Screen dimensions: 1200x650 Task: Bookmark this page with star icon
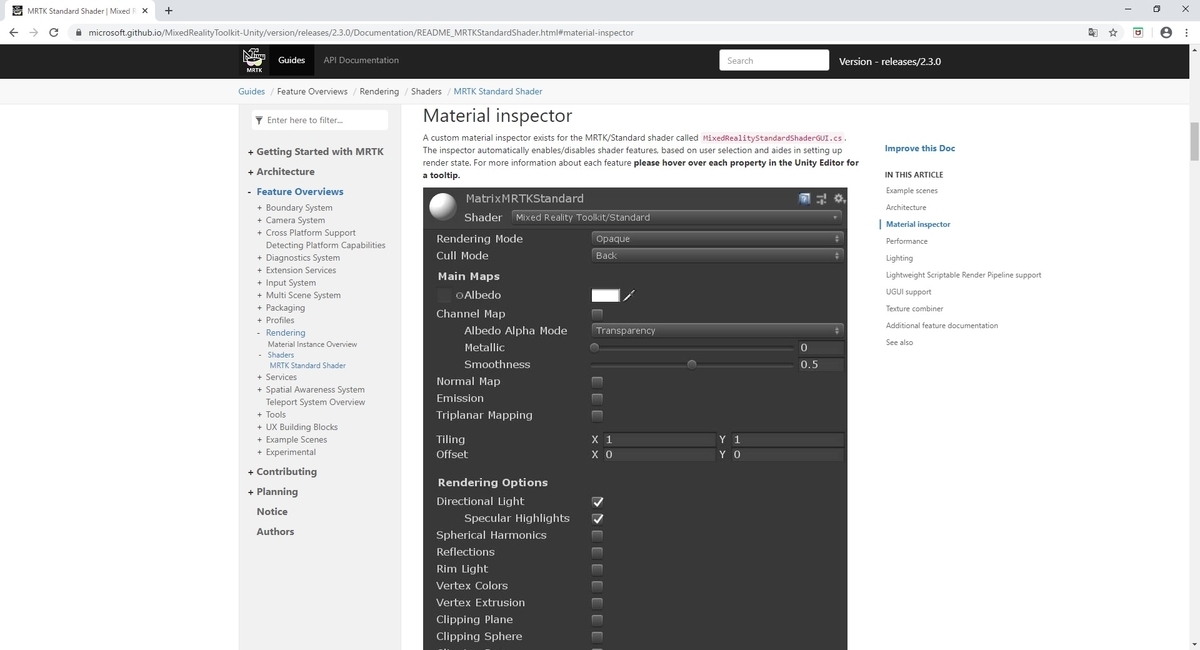1113,32
